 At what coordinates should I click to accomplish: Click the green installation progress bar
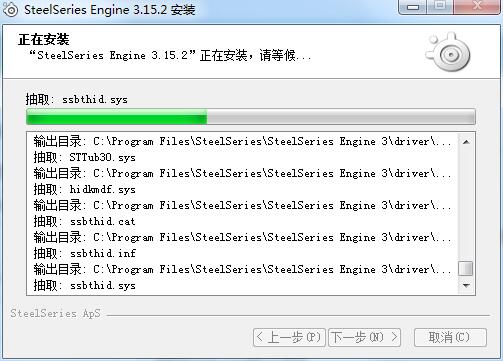coord(251,116)
